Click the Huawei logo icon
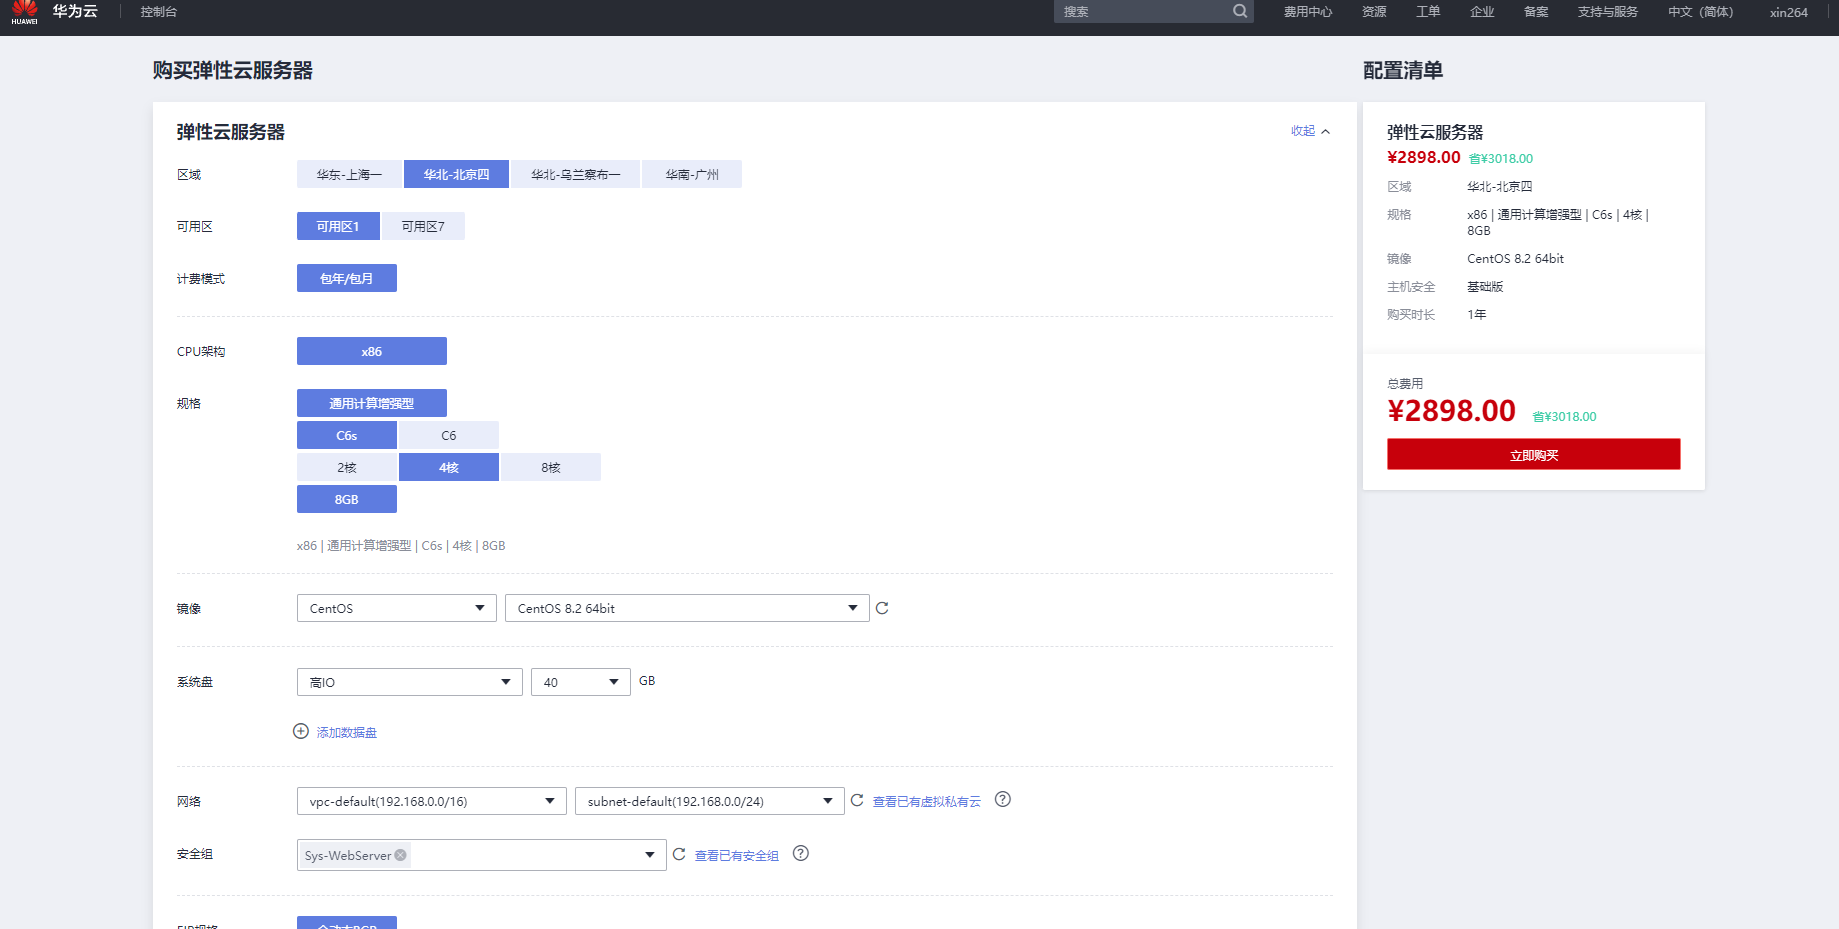 pos(24,12)
